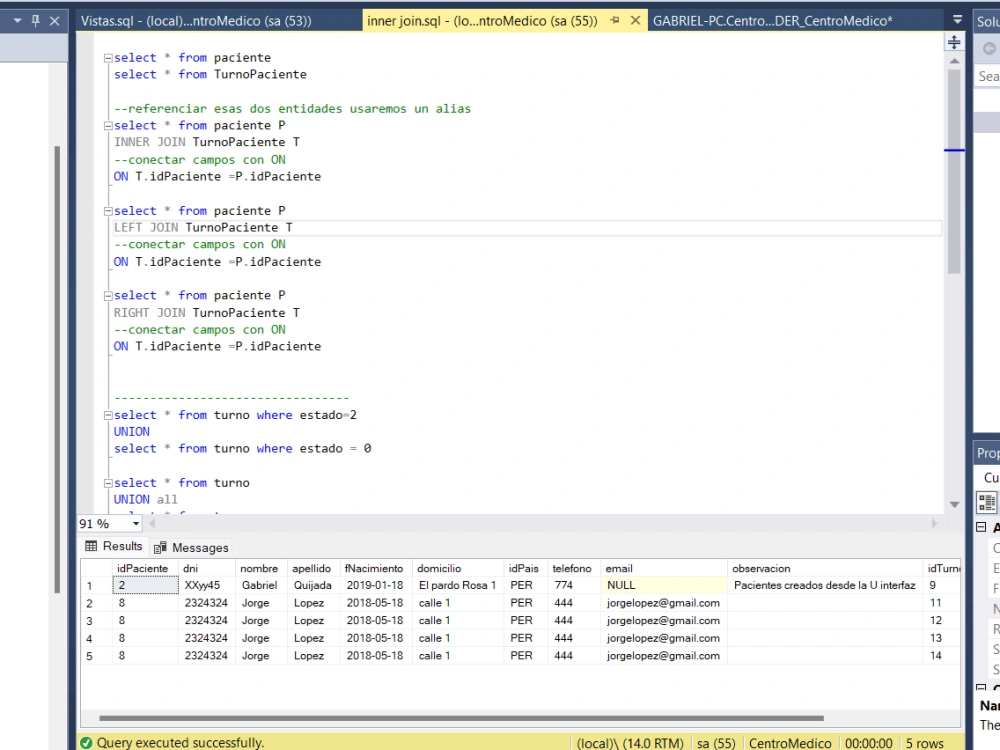Click the Pacientes creados desde la U interfaz cell
The height and width of the screenshot is (750, 1000).
(825, 585)
